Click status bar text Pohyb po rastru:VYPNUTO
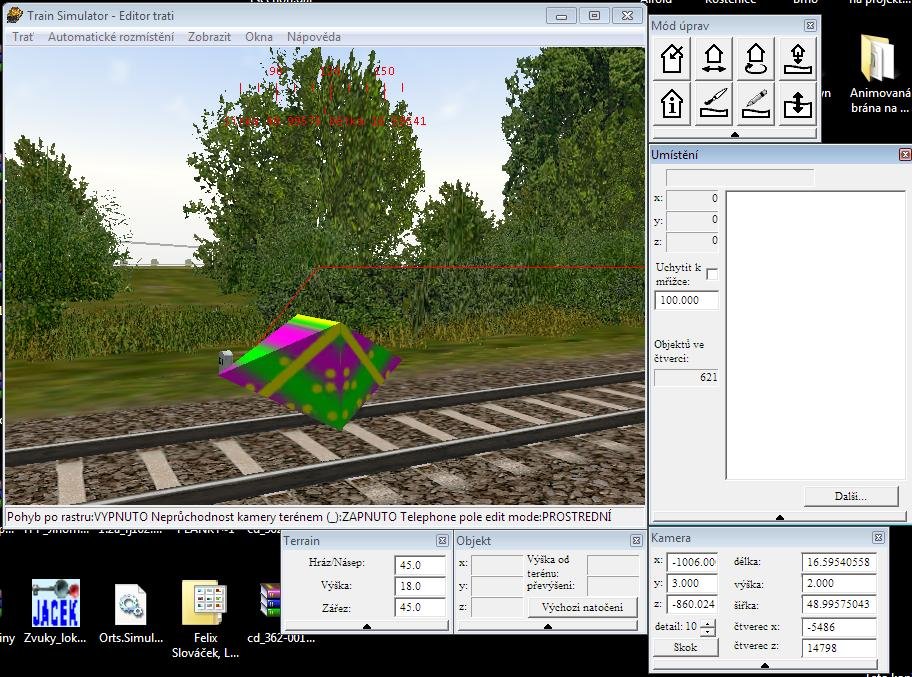912x677 pixels. click(x=78, y=517)
